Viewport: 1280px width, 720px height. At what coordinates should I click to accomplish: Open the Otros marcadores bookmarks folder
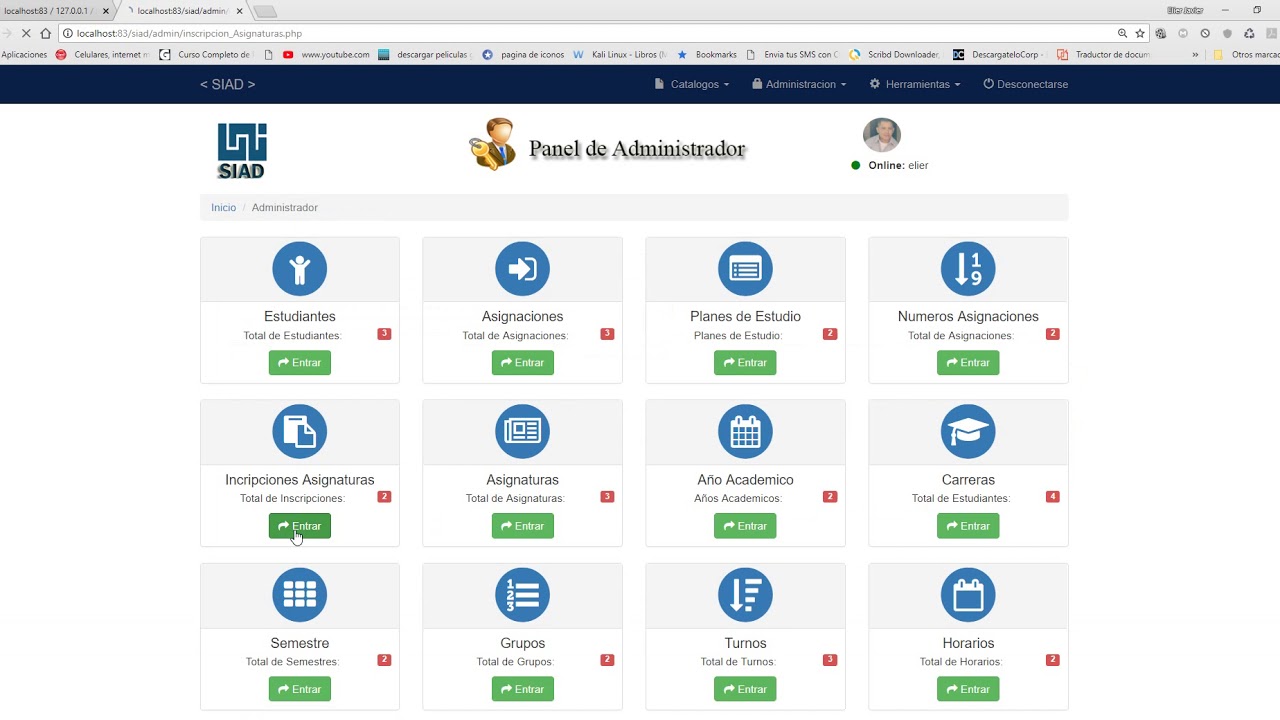(1245, 55)
